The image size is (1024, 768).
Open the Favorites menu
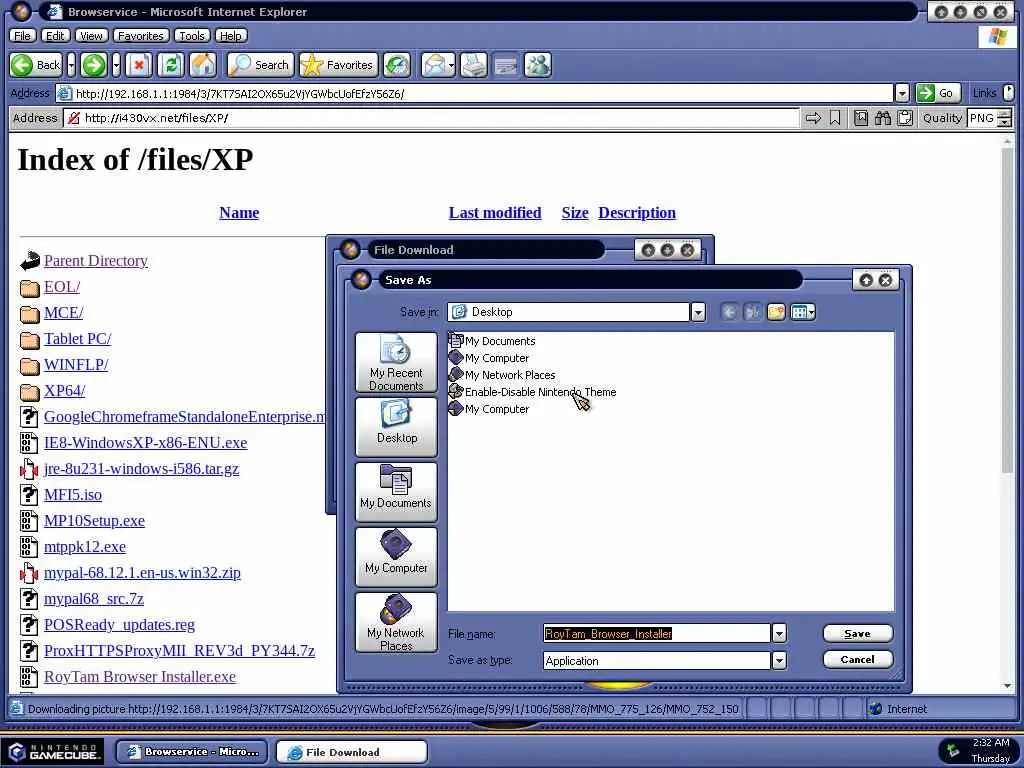pyautogui.click(x=140, y=36)
